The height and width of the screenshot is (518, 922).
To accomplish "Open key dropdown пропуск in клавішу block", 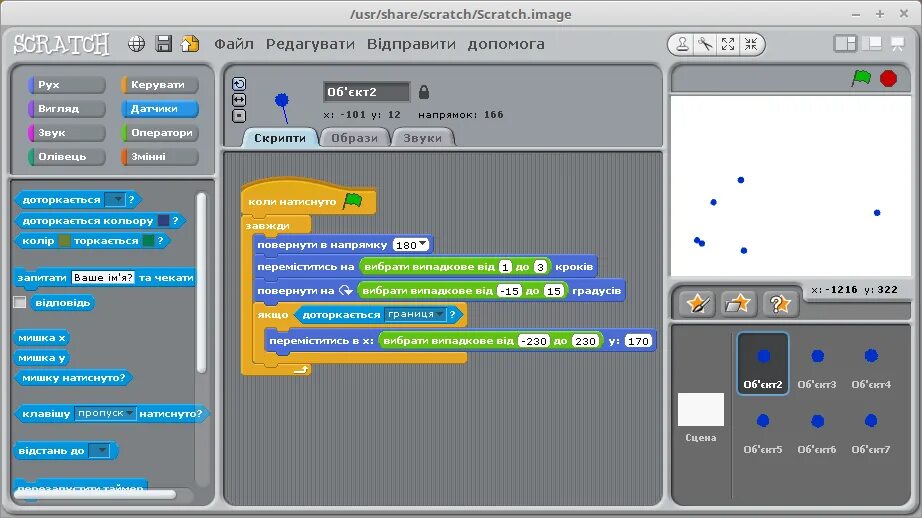I will [105, 413].
